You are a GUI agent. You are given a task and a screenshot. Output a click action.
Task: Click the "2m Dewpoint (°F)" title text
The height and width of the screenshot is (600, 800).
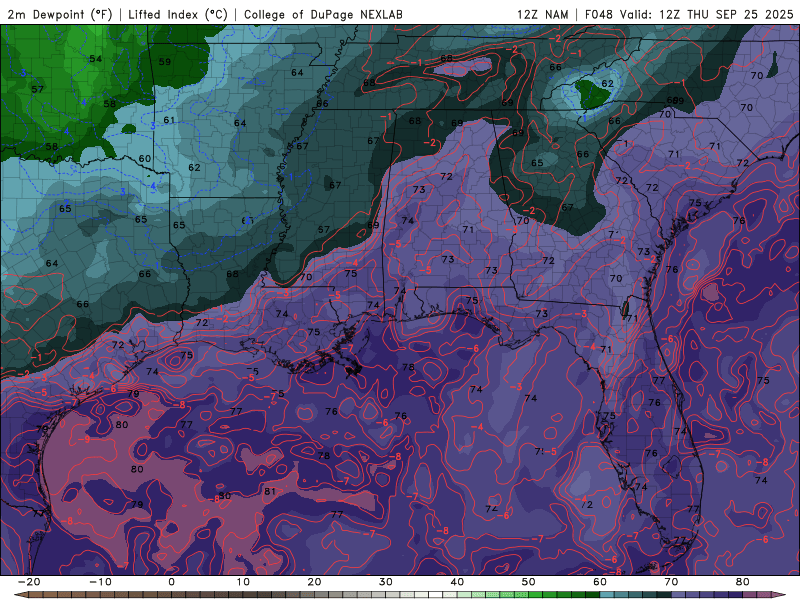(60, 14)
